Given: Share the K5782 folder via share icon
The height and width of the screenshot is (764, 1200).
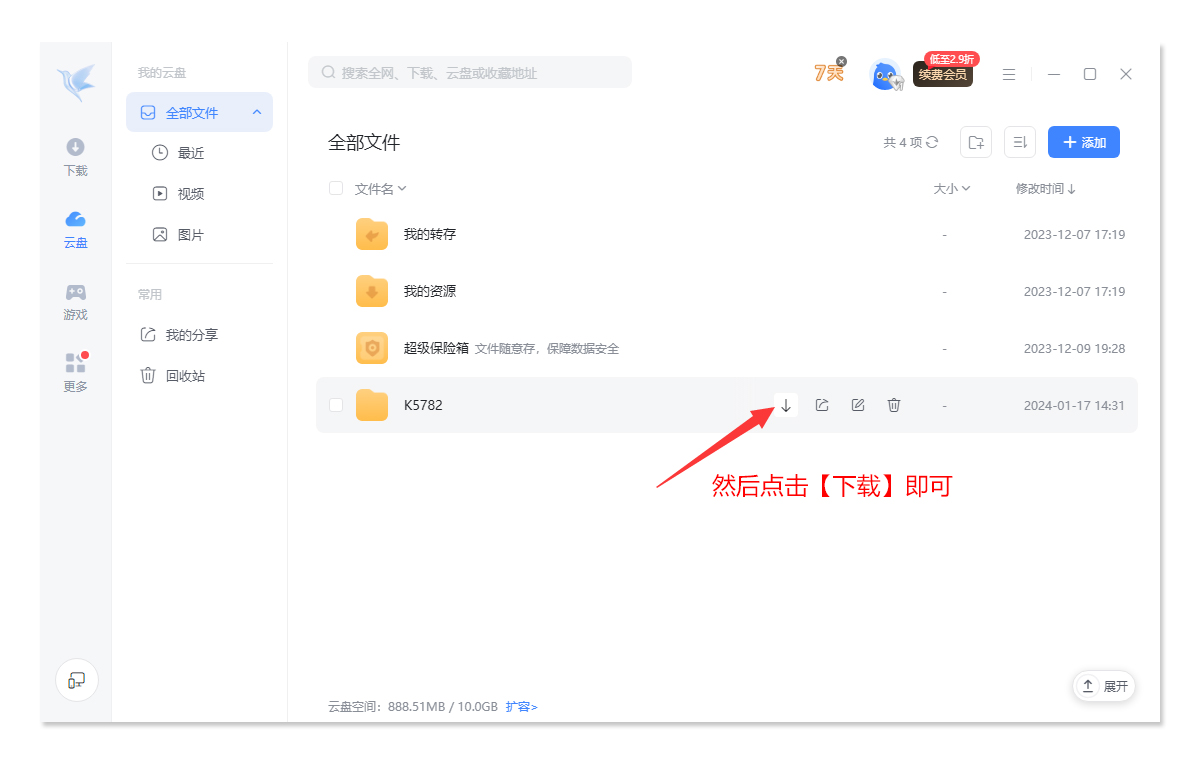Looking at the screenshot, I should point(822,405).
